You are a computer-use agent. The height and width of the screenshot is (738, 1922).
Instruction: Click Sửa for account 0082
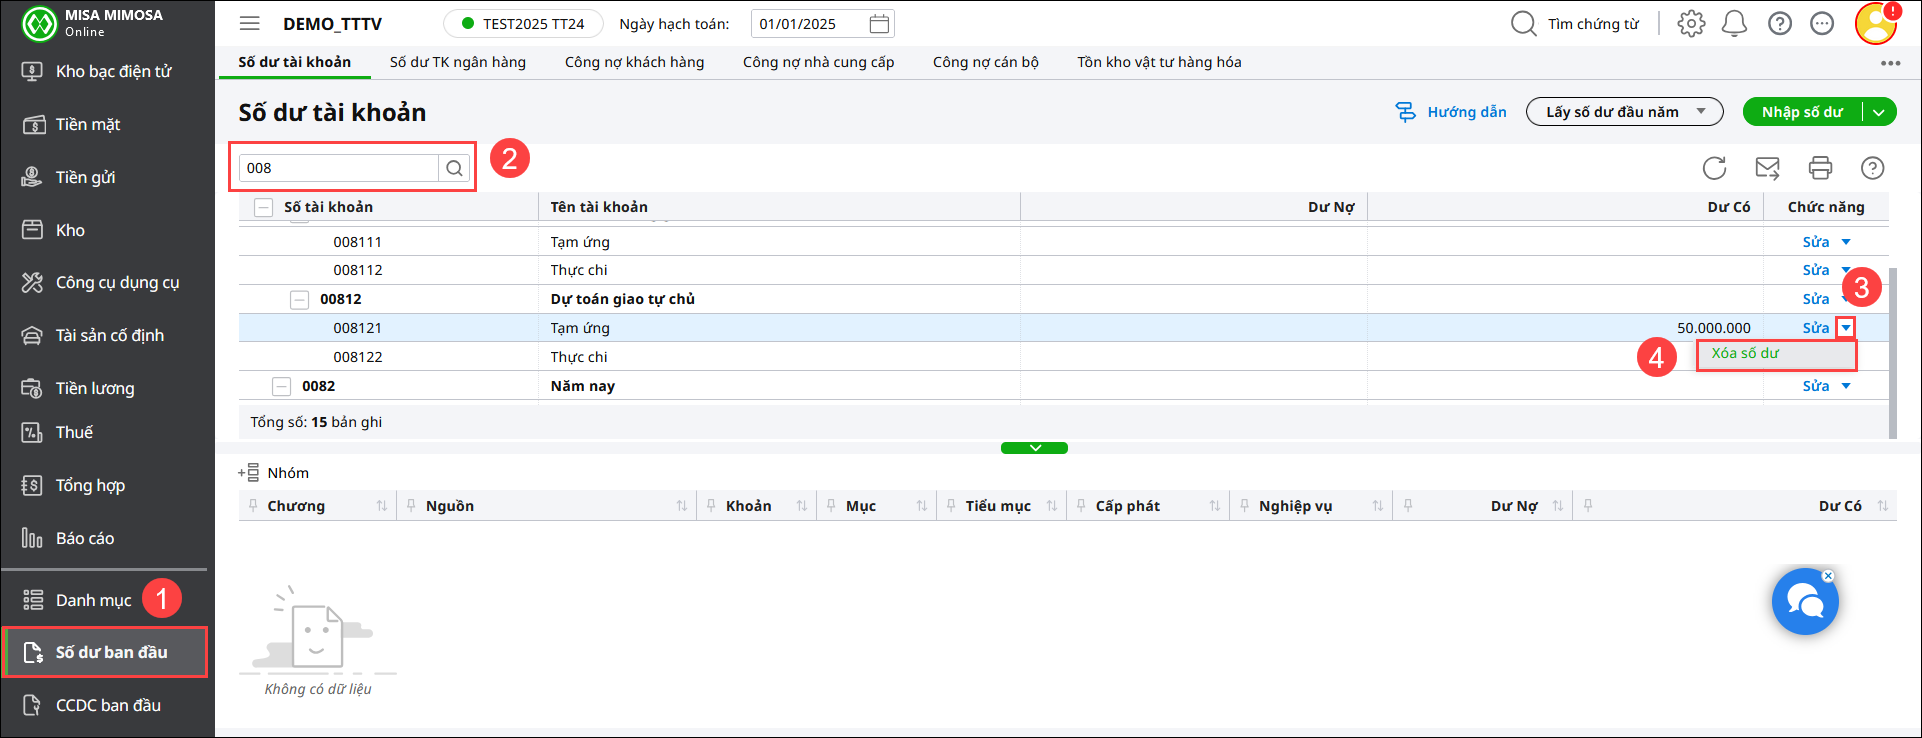click(x=1815, y=386)
